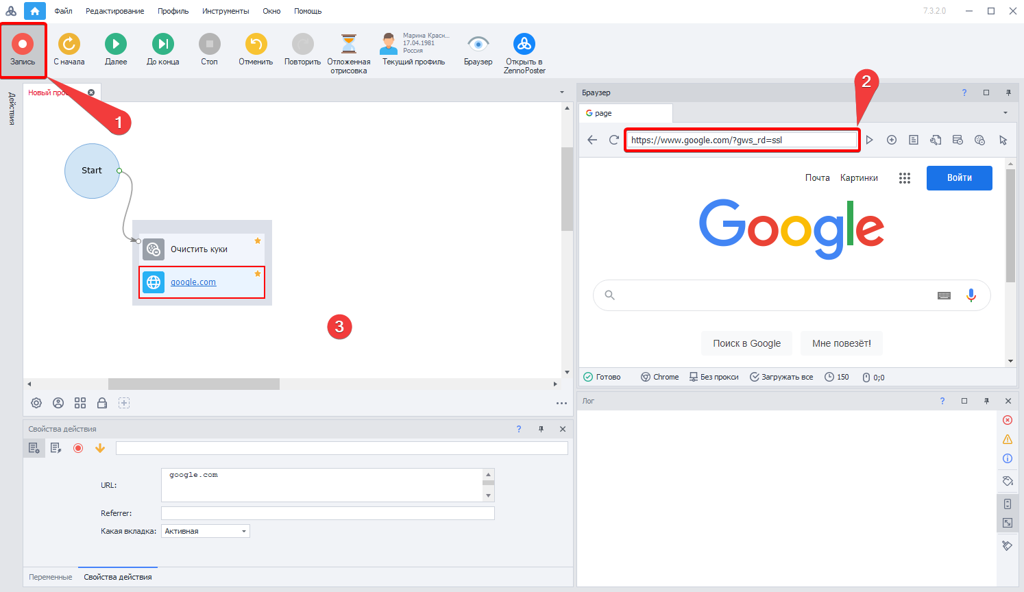Pin the Лог panel

[x=987, y=400]
